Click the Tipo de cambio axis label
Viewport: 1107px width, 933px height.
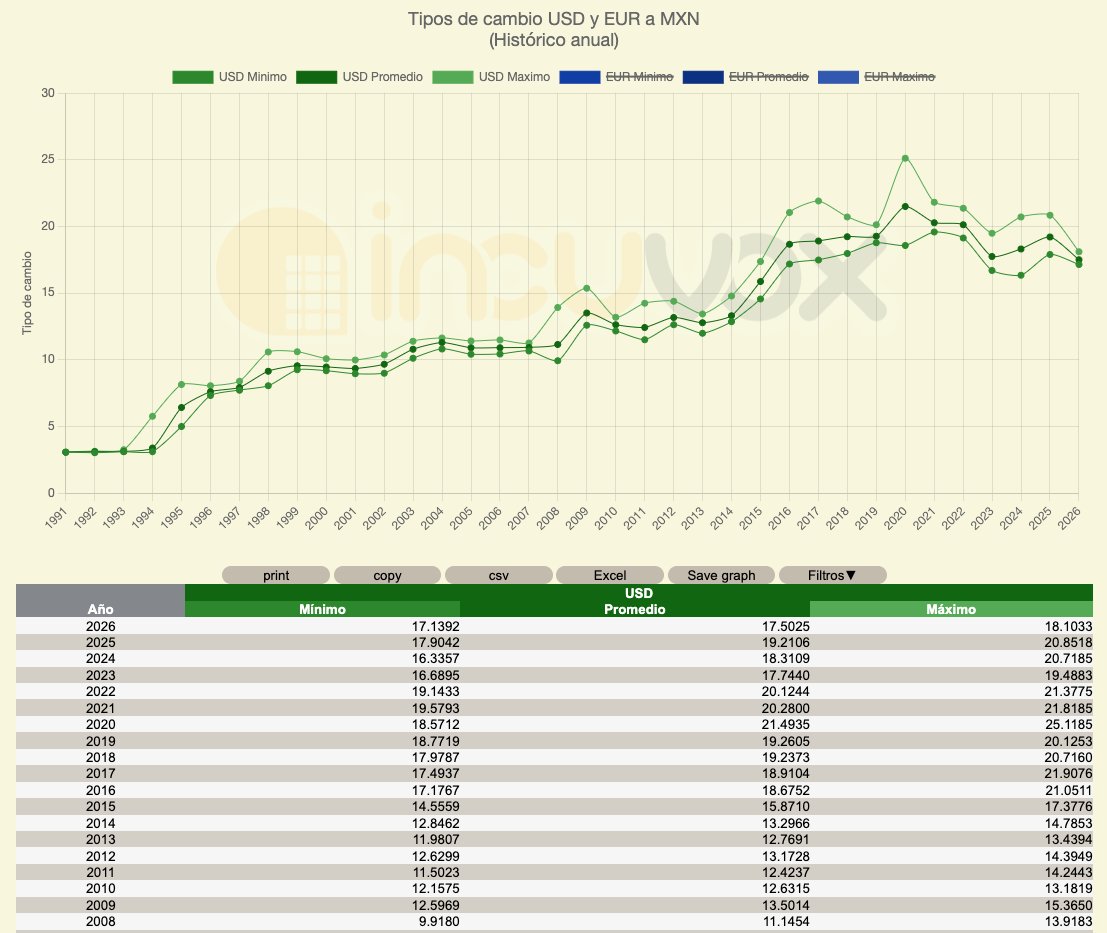27,293
